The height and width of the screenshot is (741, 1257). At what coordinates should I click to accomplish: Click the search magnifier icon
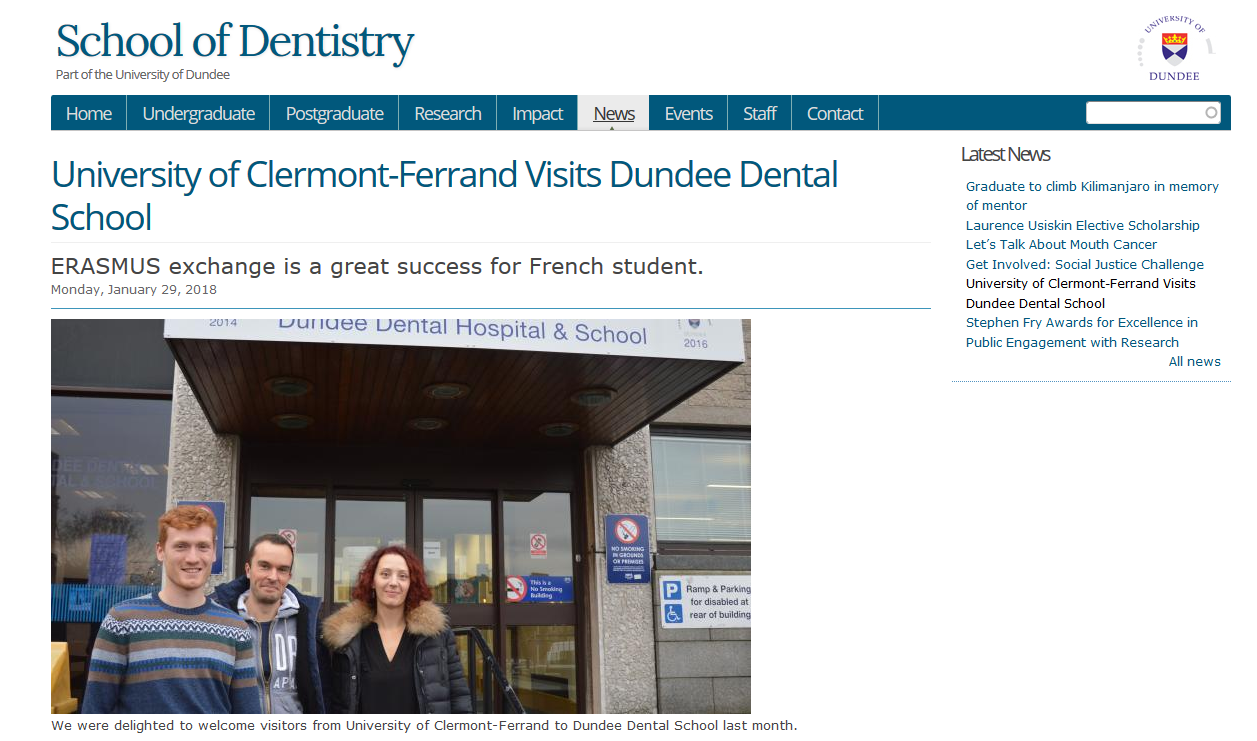(1211, 113)
